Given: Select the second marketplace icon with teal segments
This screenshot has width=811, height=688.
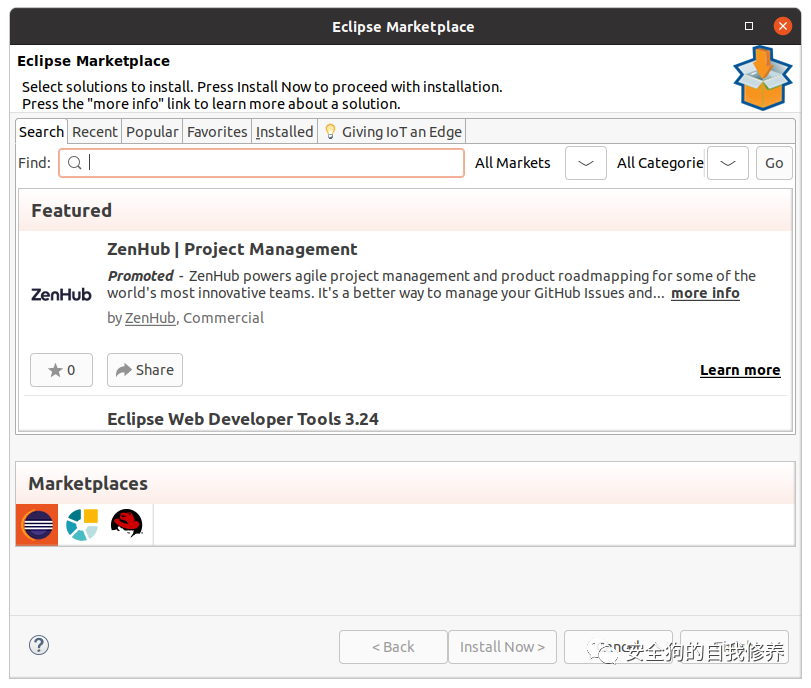Looking at the screenshot, I should [x=82, y=525].
